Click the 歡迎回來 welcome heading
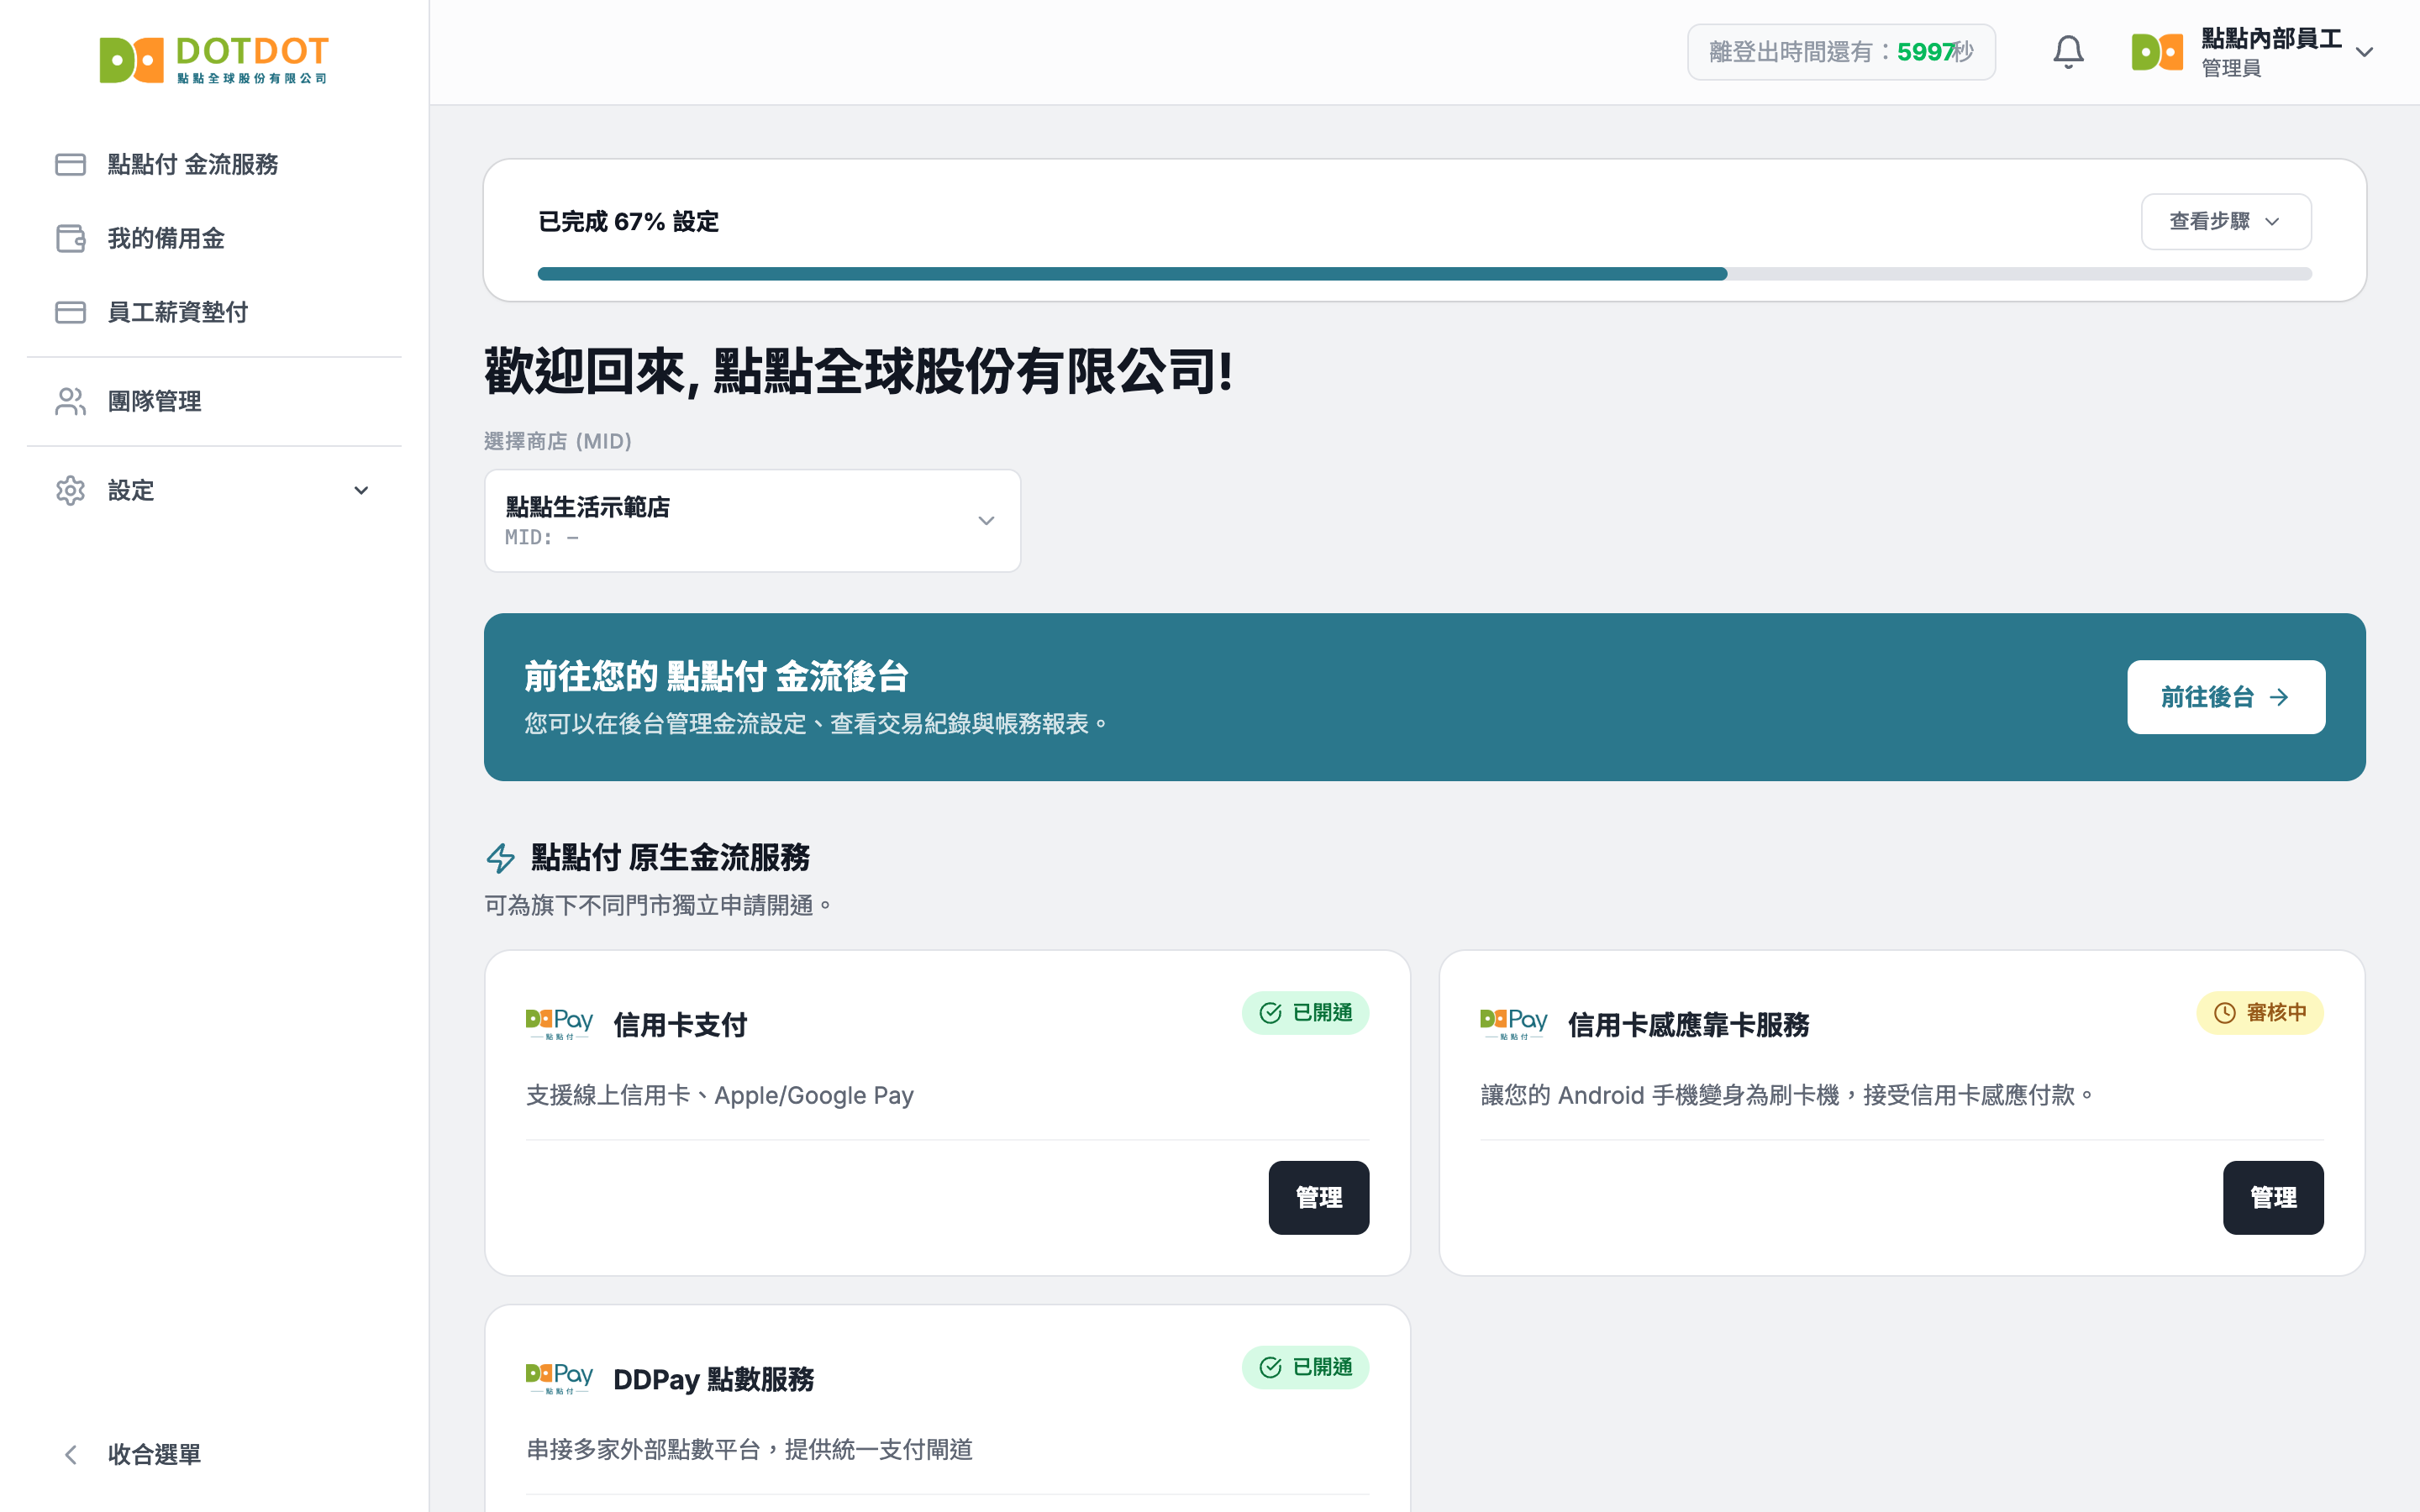Viewport: 2420px width, 1512px height. tap(858, 372)
